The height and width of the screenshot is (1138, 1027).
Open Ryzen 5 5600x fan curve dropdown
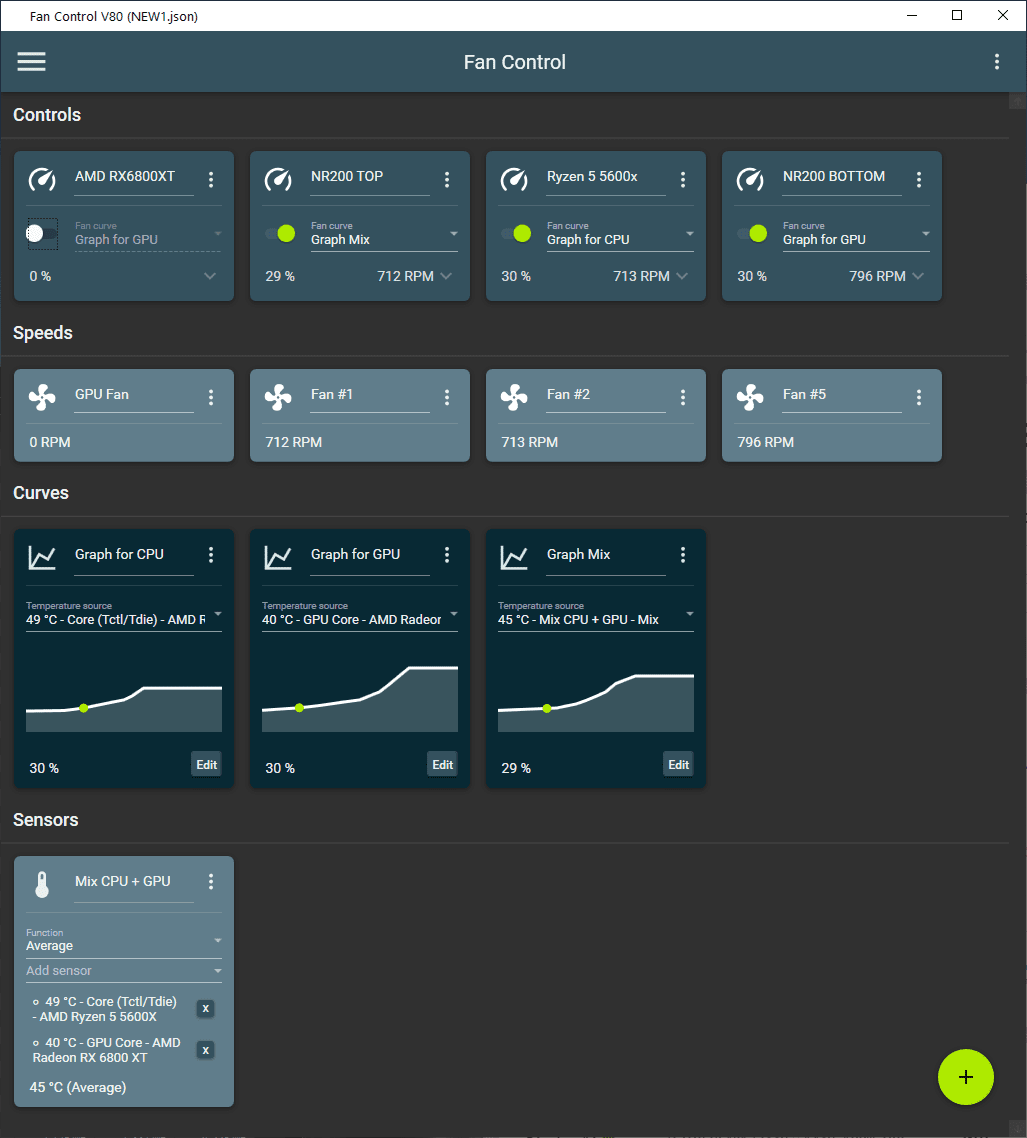click(x=620, y=234)
